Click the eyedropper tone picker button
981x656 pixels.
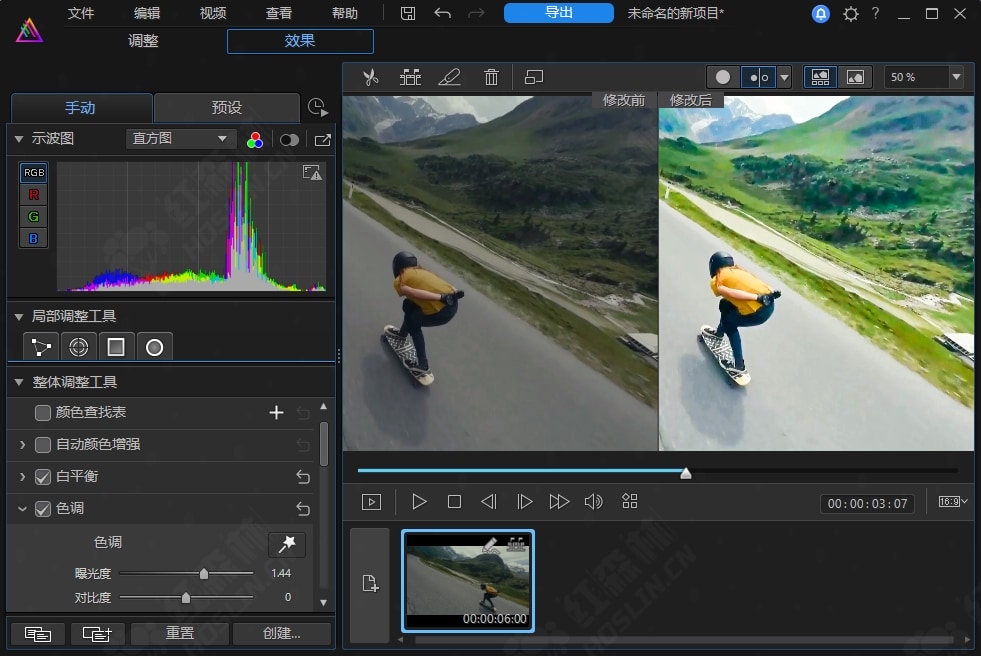[x=287, y=543]
